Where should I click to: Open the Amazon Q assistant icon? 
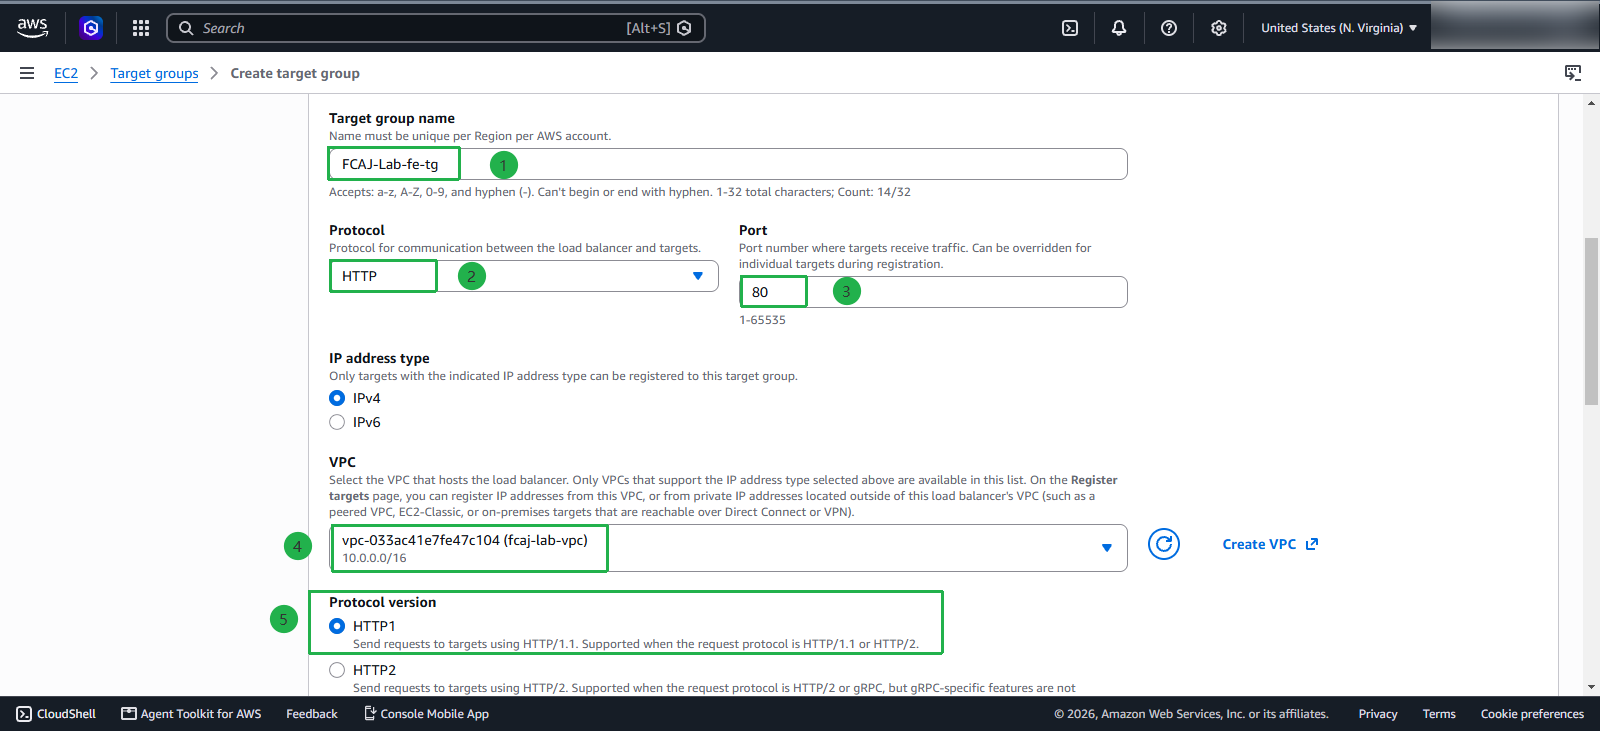point(91,28)
